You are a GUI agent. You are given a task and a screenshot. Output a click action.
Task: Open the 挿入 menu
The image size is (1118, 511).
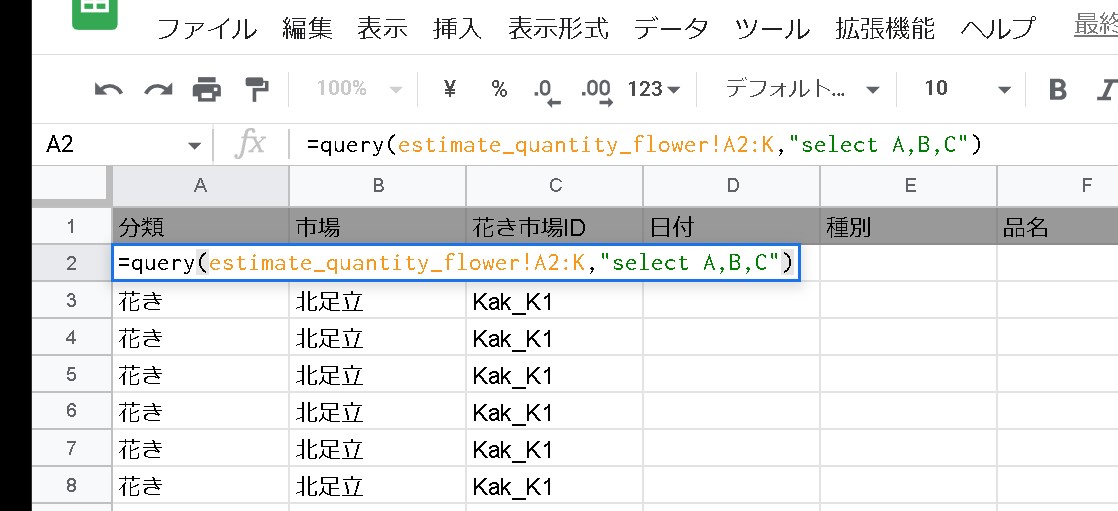[457, 29]
